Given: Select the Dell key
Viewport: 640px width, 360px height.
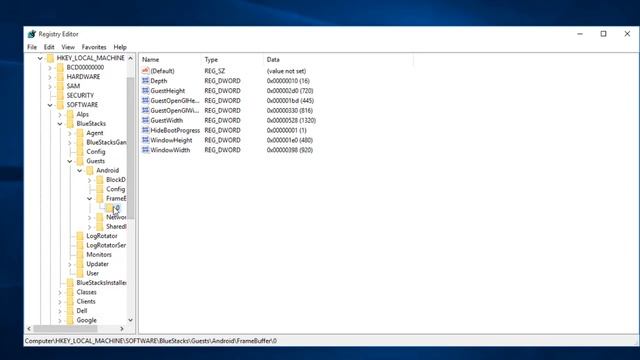Looking at the screenshot, I should pos(82,311).
